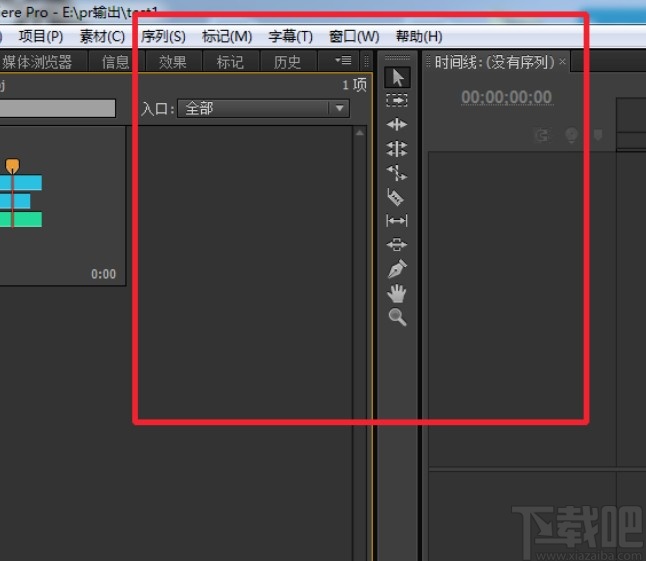Viewport: 646px width, 561px height.
Task: Open the 入口 dropdown showing 全部
Action: point(264,108)
